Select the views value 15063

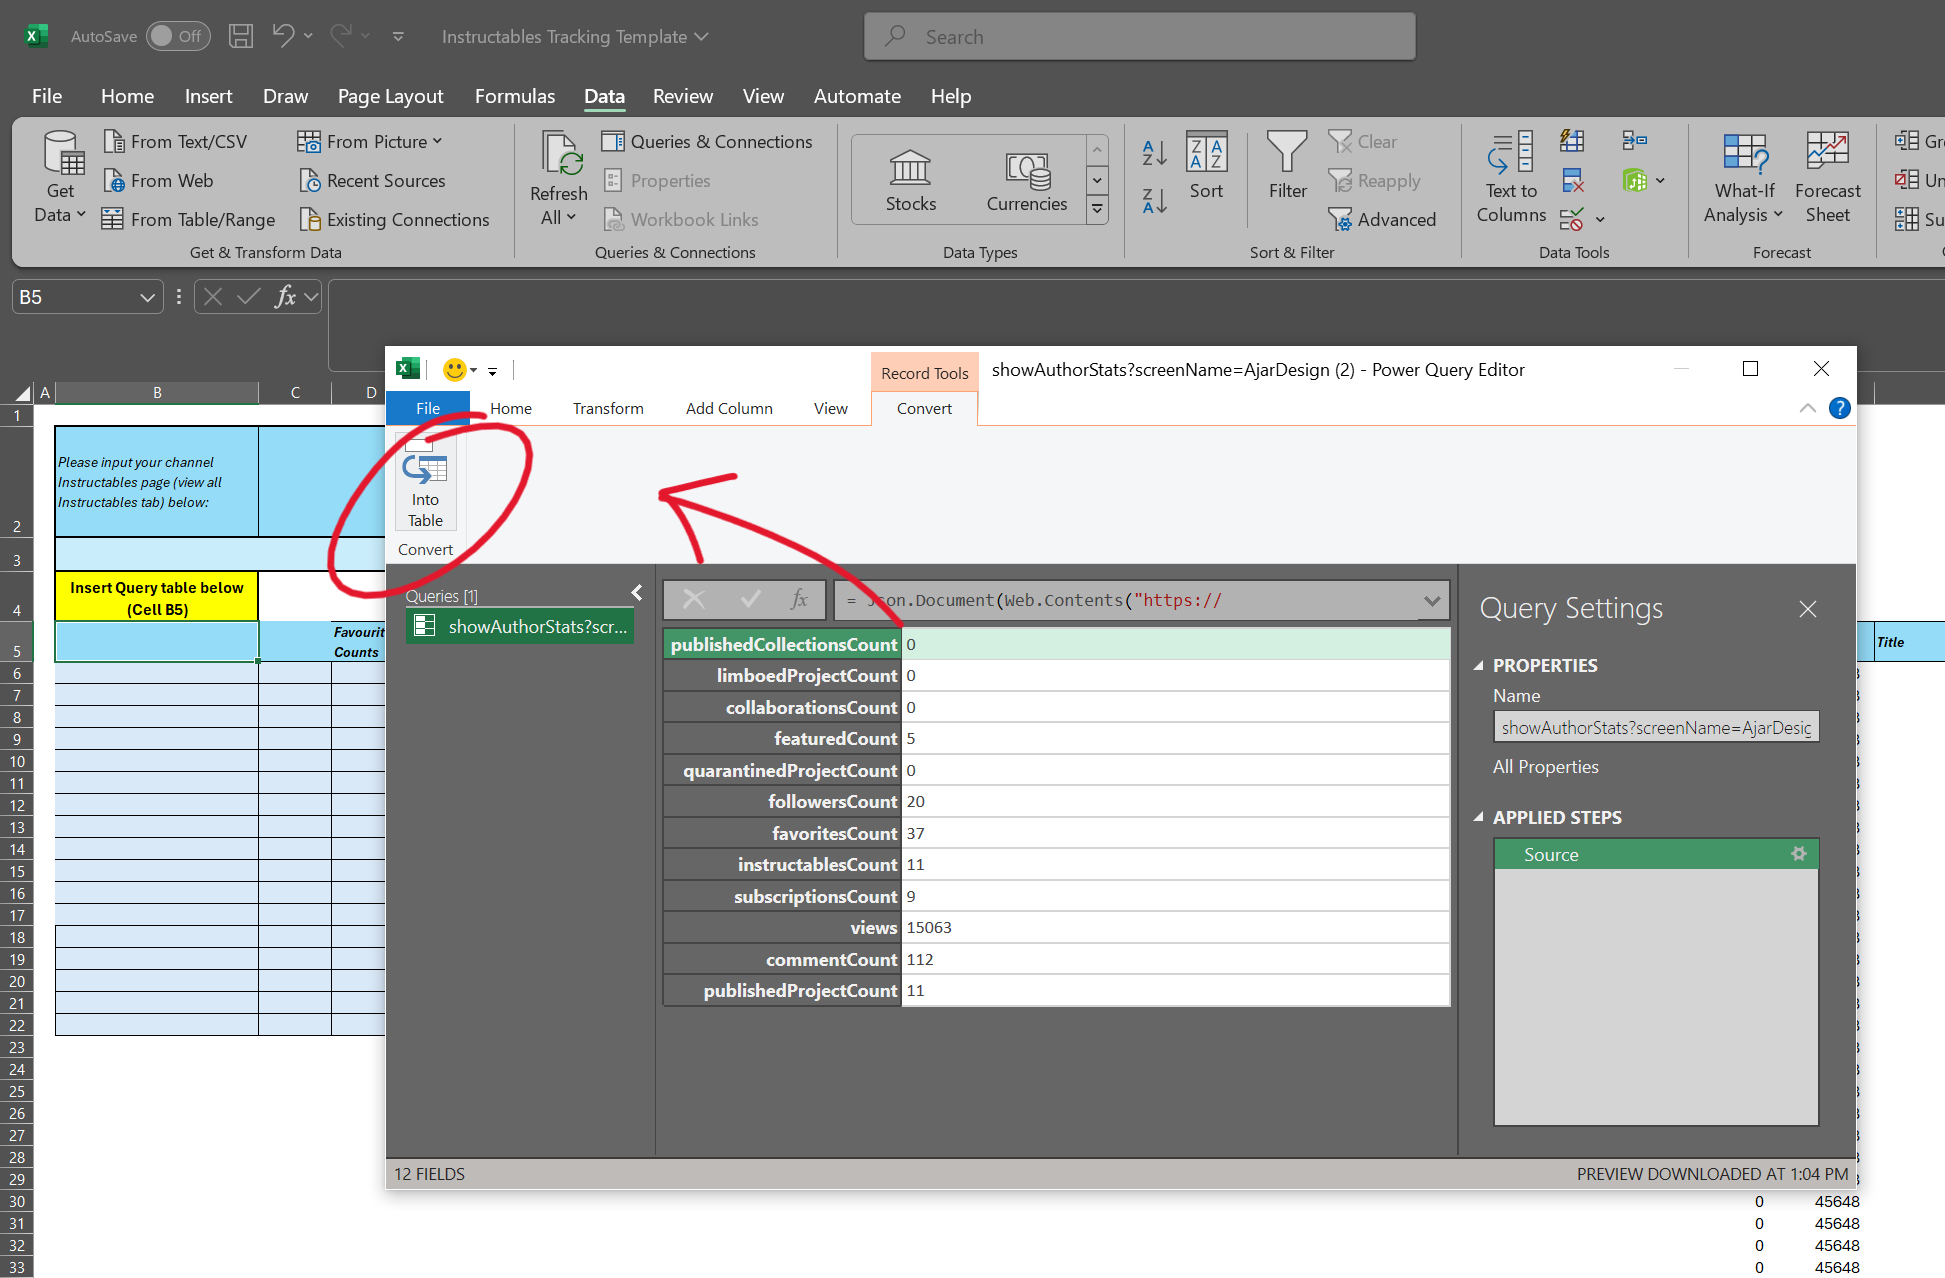point(929,927)
